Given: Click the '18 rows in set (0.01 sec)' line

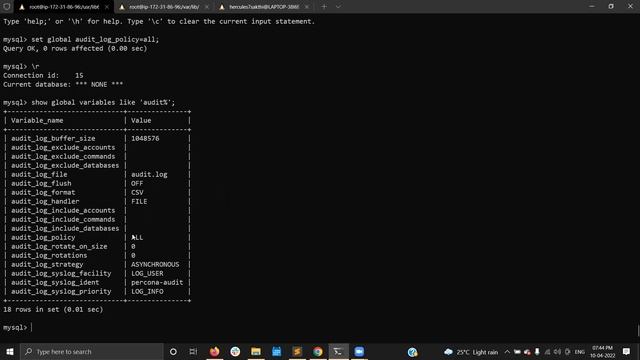Looking at the screenshot, I should pos(53,309).
